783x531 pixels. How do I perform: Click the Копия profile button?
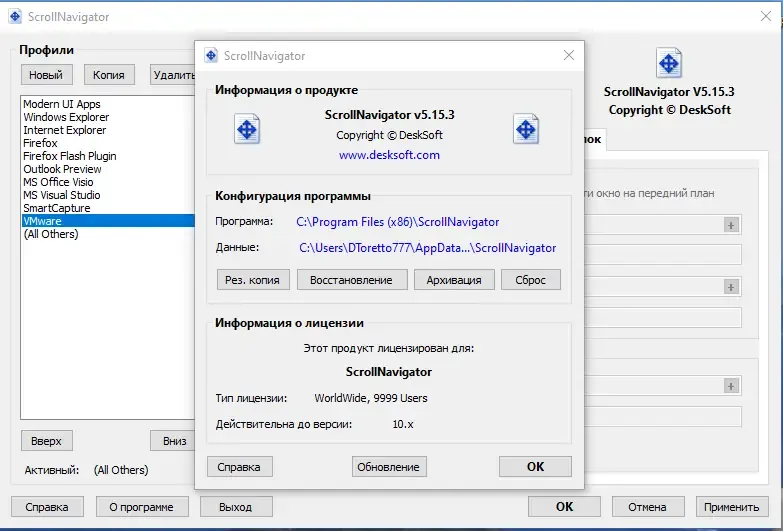pos(109,75)
